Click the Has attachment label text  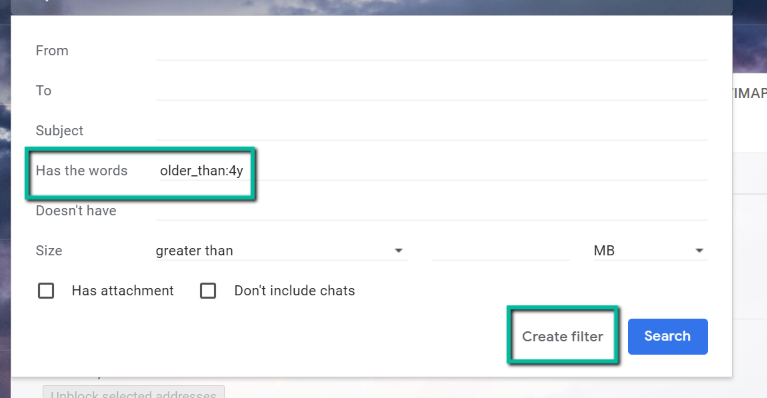pyautogui.click(x=123, y=290)
